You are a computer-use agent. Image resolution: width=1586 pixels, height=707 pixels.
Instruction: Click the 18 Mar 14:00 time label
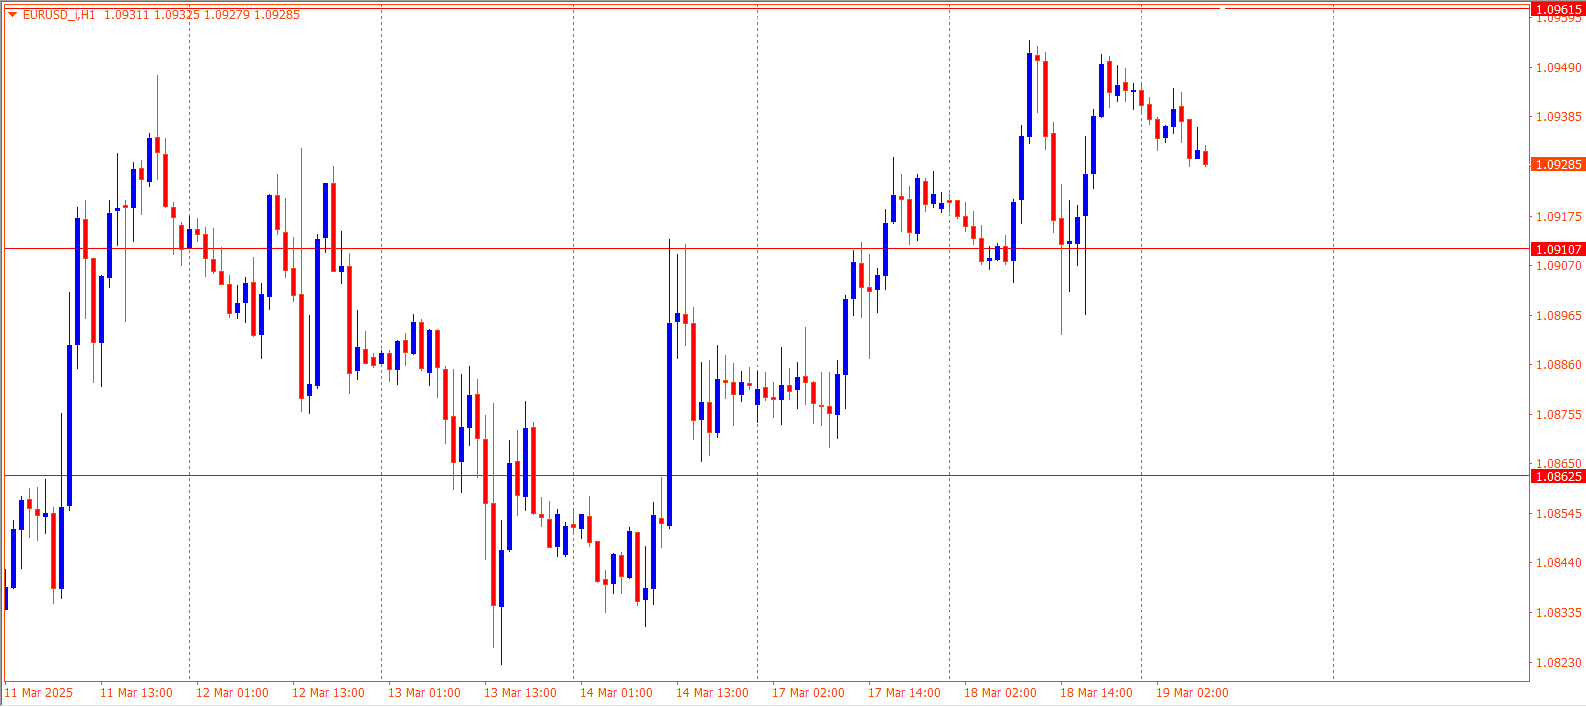coord(1096,693)
